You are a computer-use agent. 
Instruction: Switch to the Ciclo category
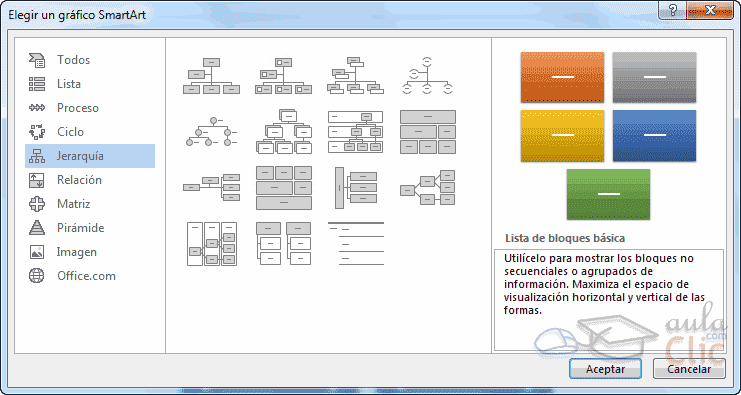click(90, 132)
